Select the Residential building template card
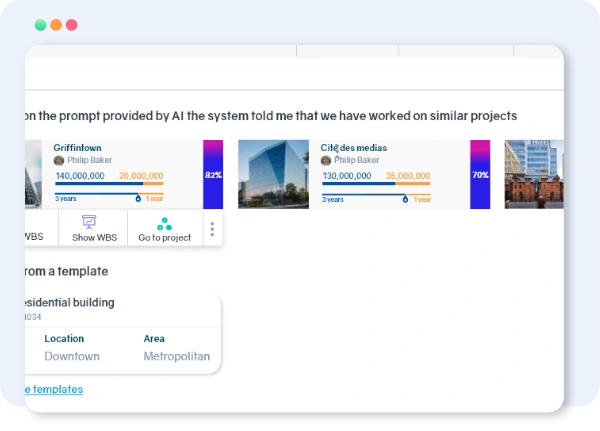This screenshot has width=600, height=431. (120, 333)
